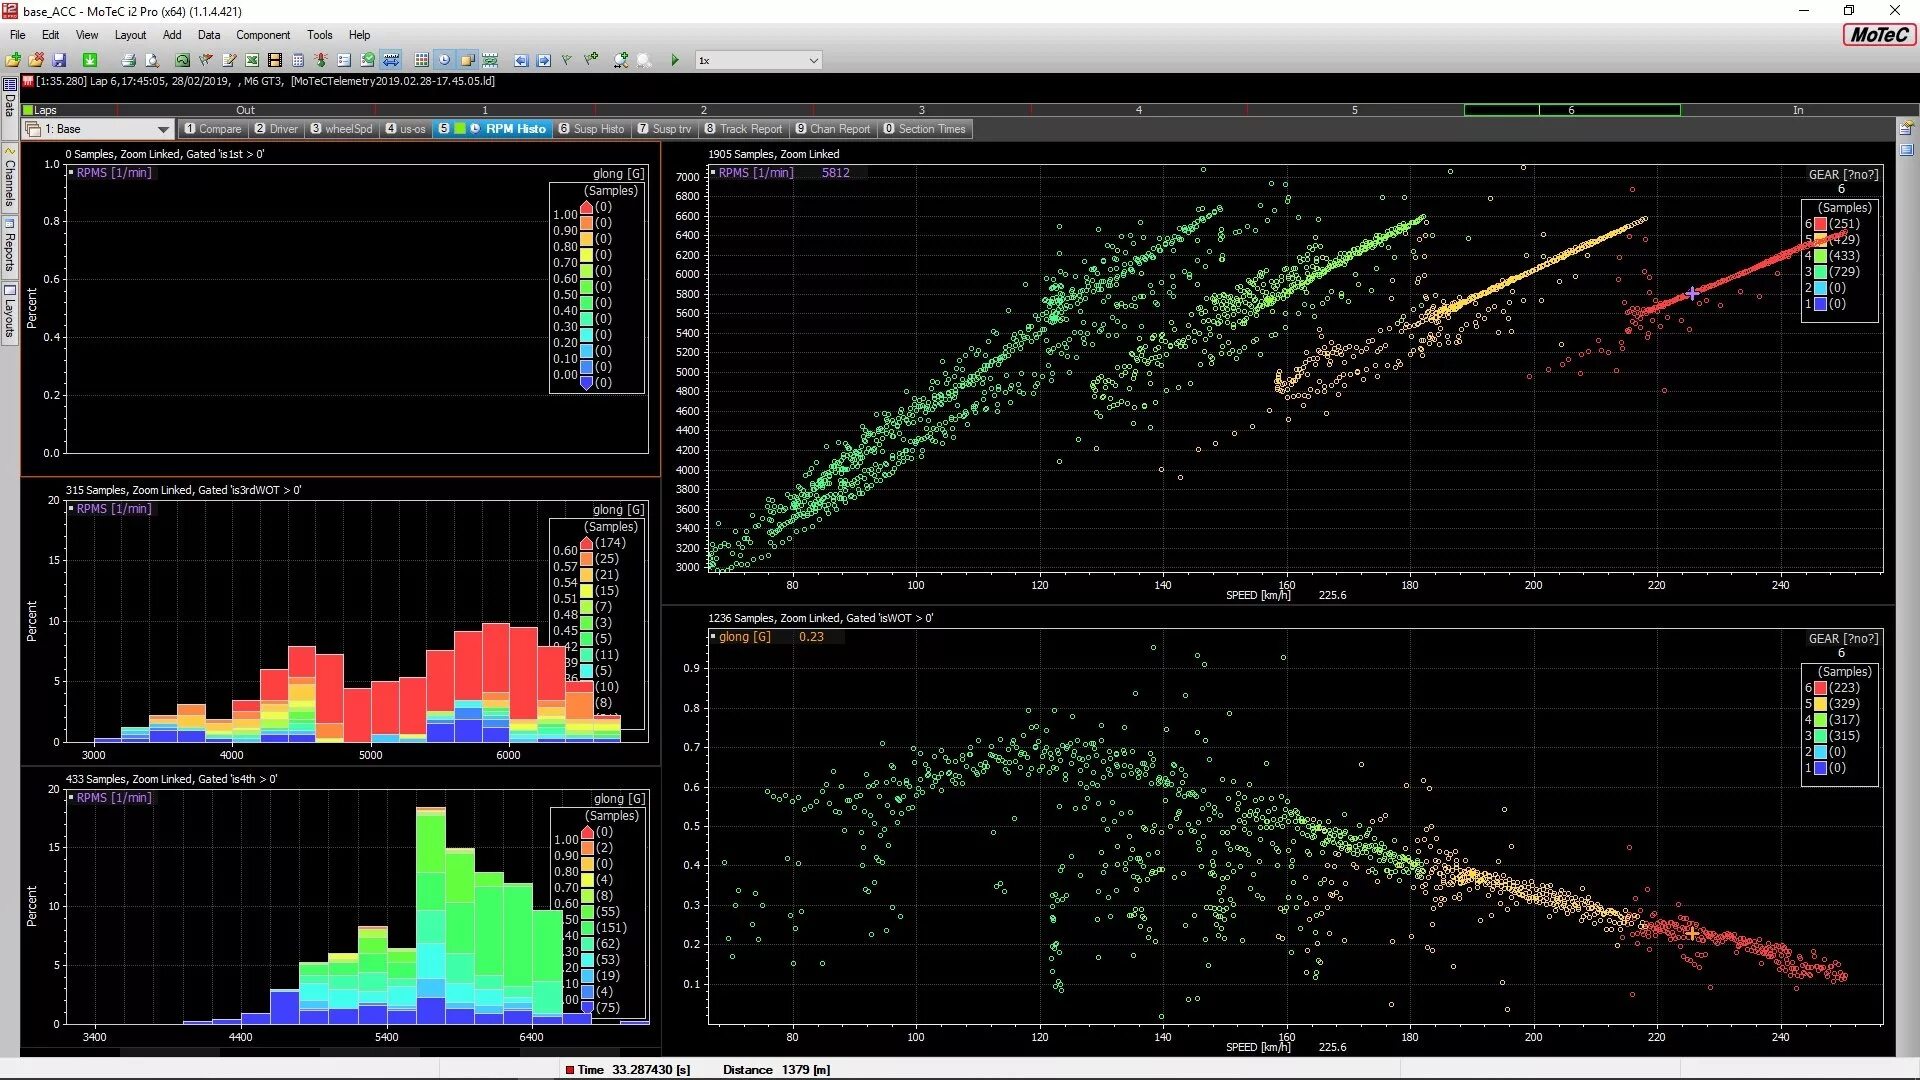Expand the Layouts side panel
The image size is (1920, 1080).
[9, 313]
